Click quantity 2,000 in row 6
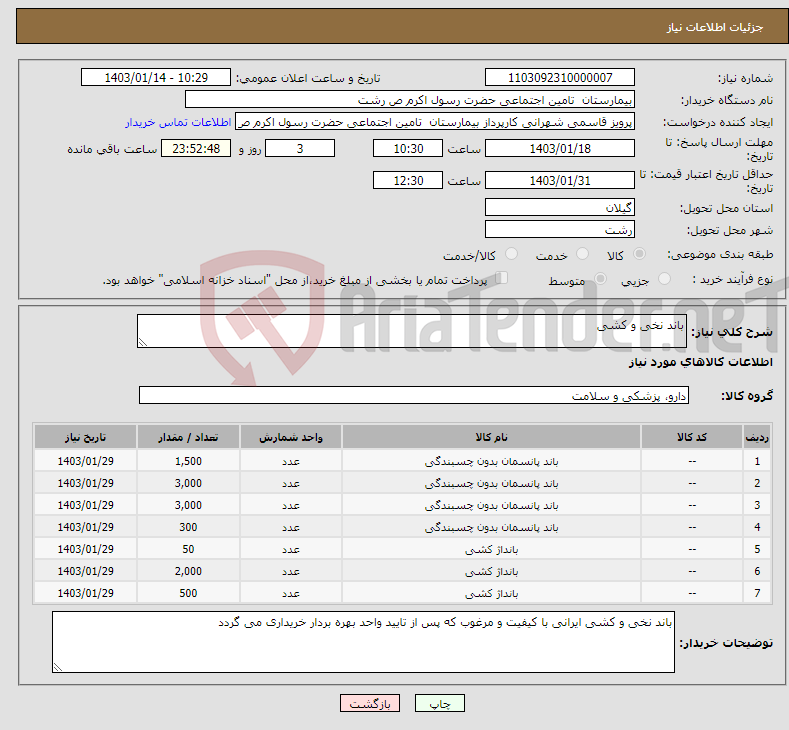This screenshot has width=789, height=730. point(188,572)
